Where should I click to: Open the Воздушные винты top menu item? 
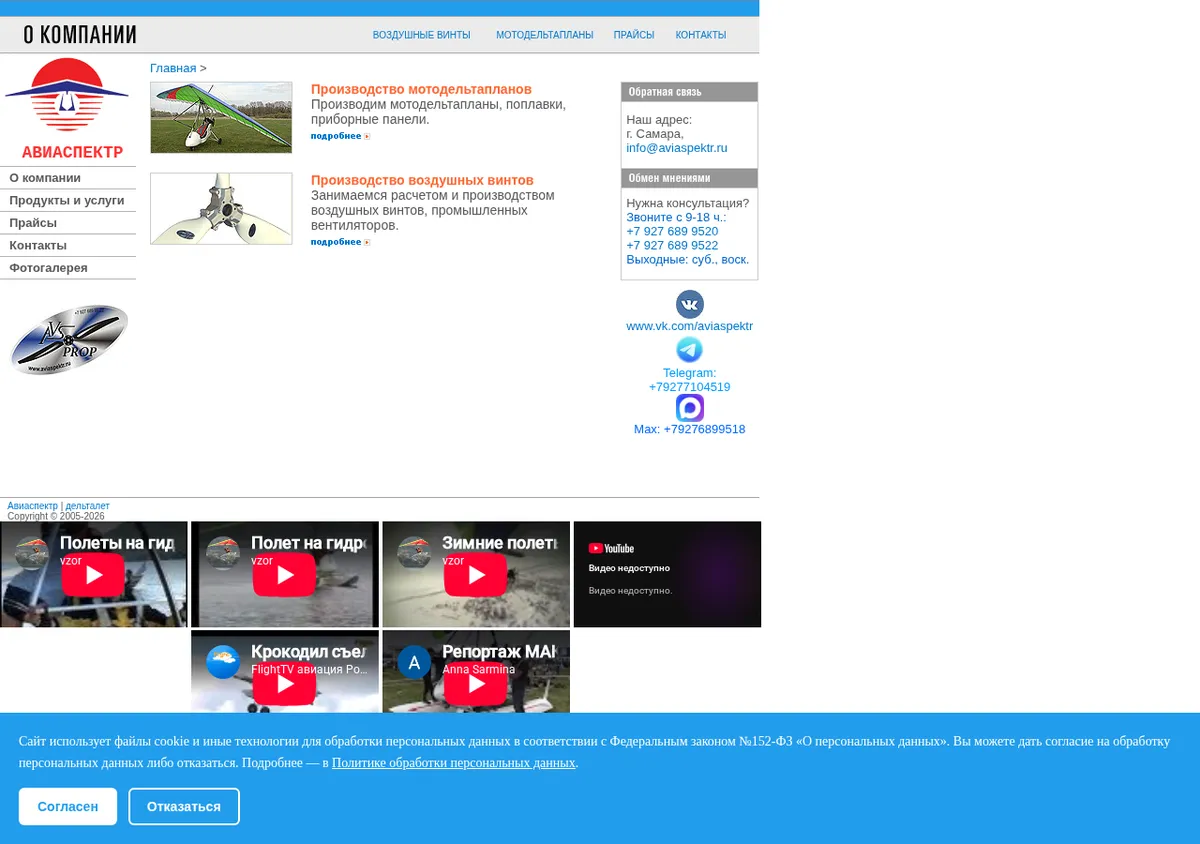coord(421,35)
